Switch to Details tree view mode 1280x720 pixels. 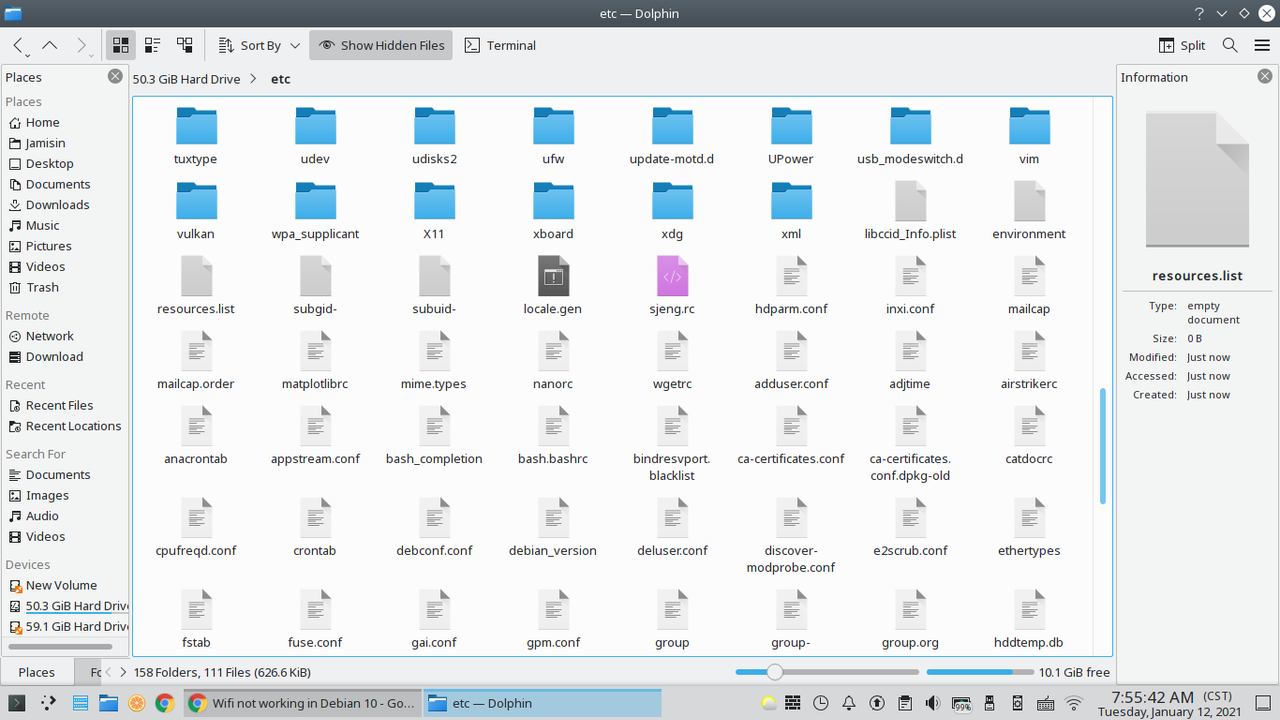(x=184, y=45)
